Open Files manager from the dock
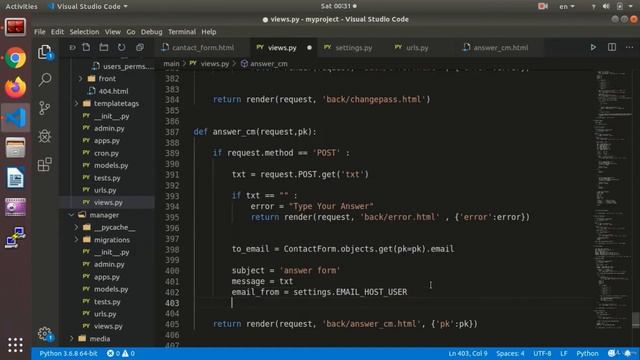640x360 pixels. (16, 147)
